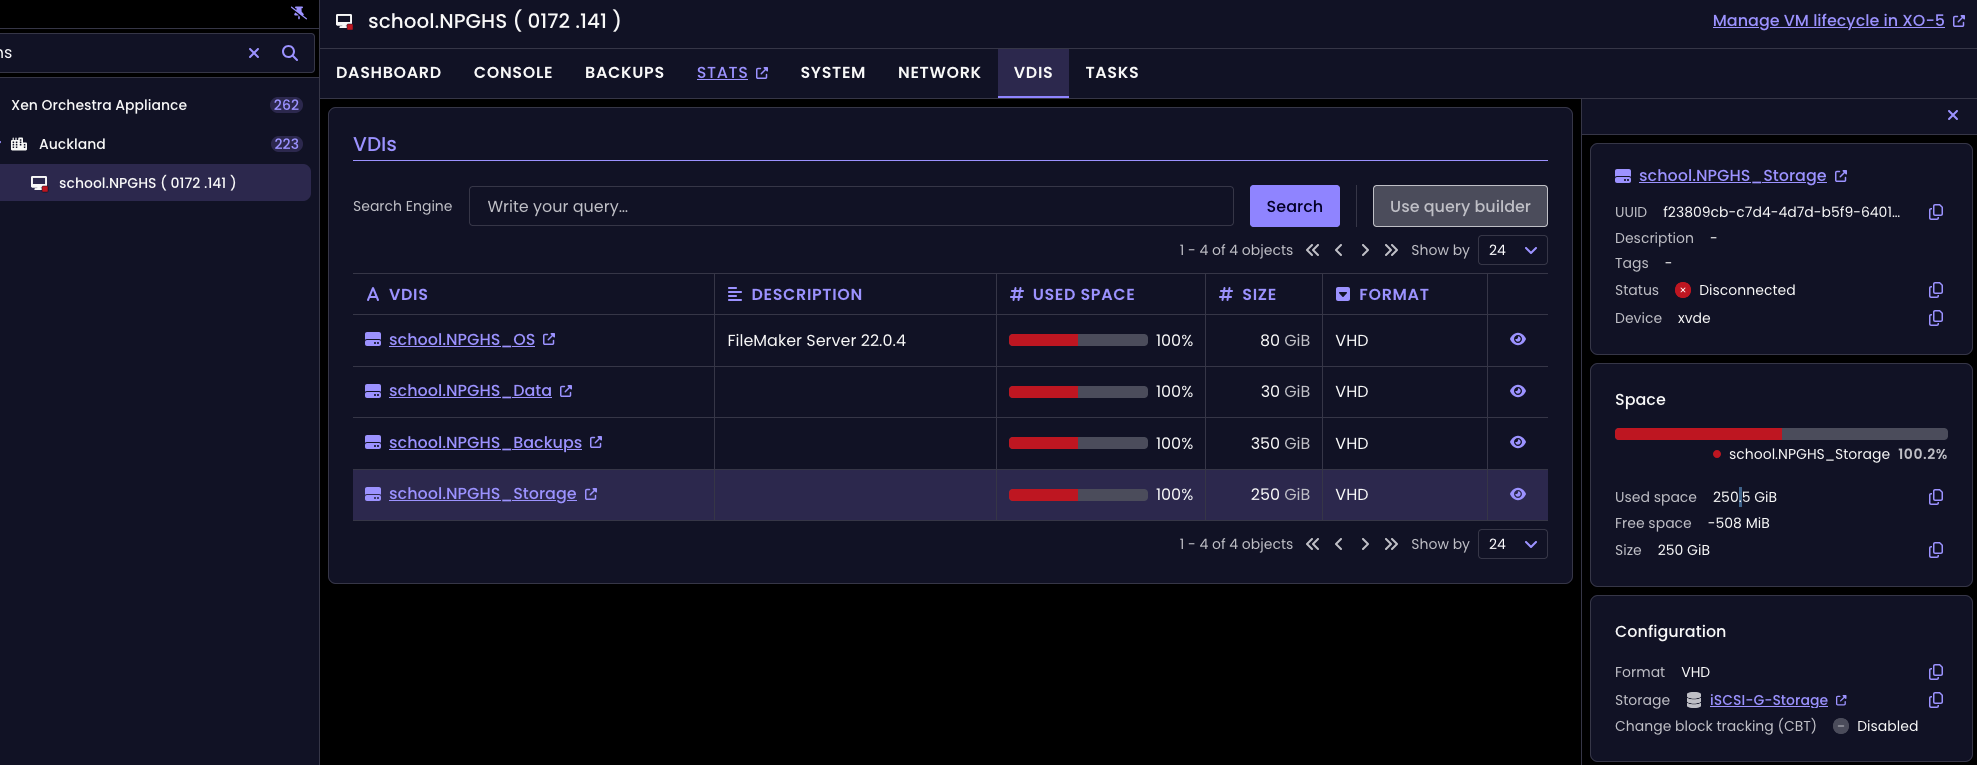Copy the UUID to clipboard
Screen dimensions: 1977x765
click(x=1935, y=212)
